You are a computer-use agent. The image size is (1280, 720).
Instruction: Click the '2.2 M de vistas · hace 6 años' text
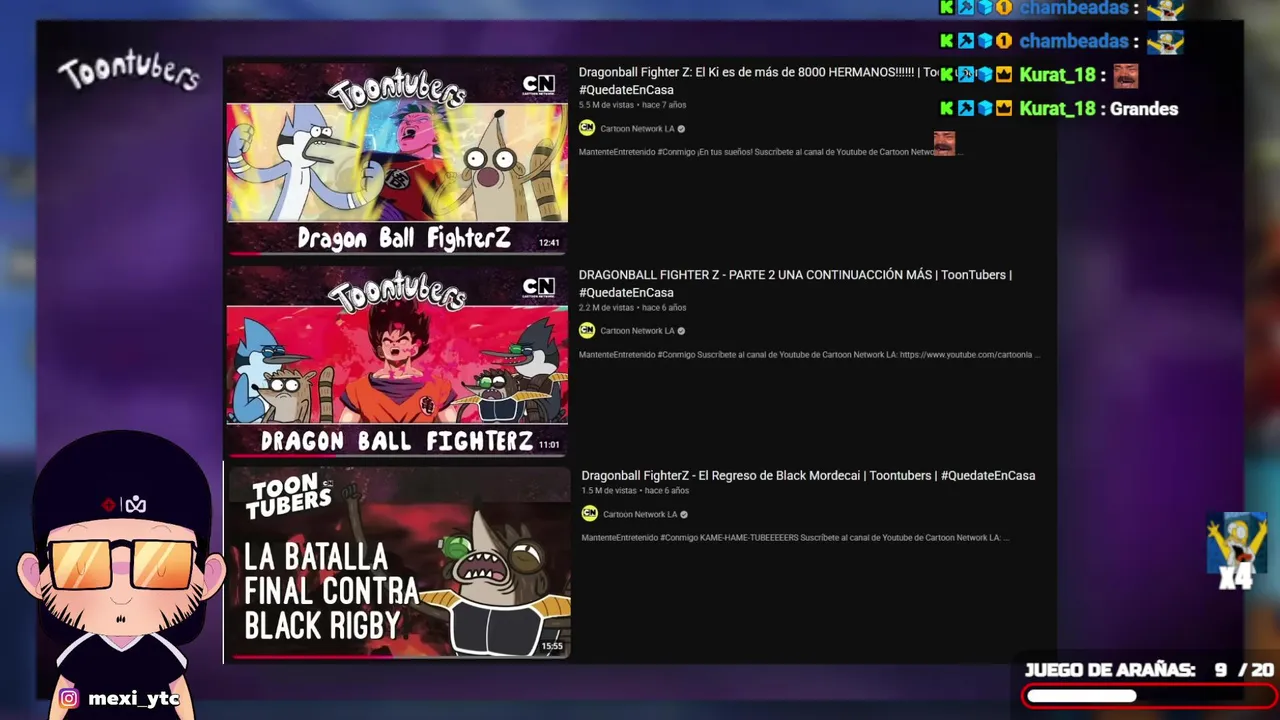tap(632, 308)
